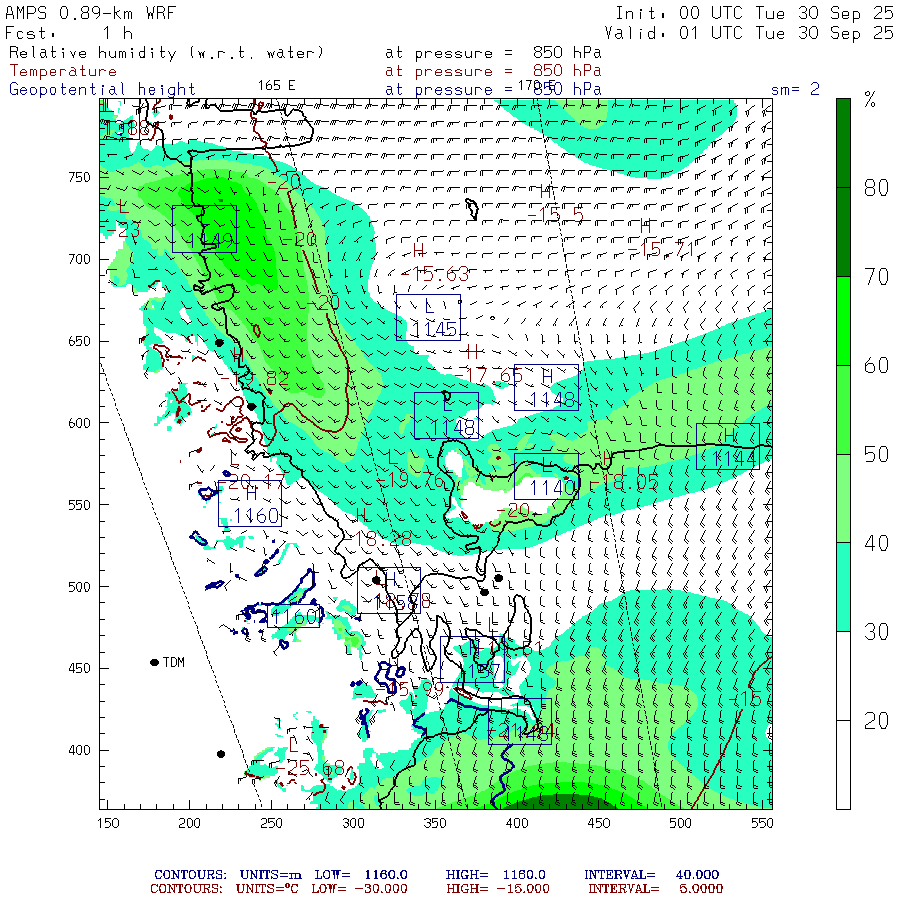Click the '-15.71' temperature high label
900x900 pixels.
click(x=661, y=250)
